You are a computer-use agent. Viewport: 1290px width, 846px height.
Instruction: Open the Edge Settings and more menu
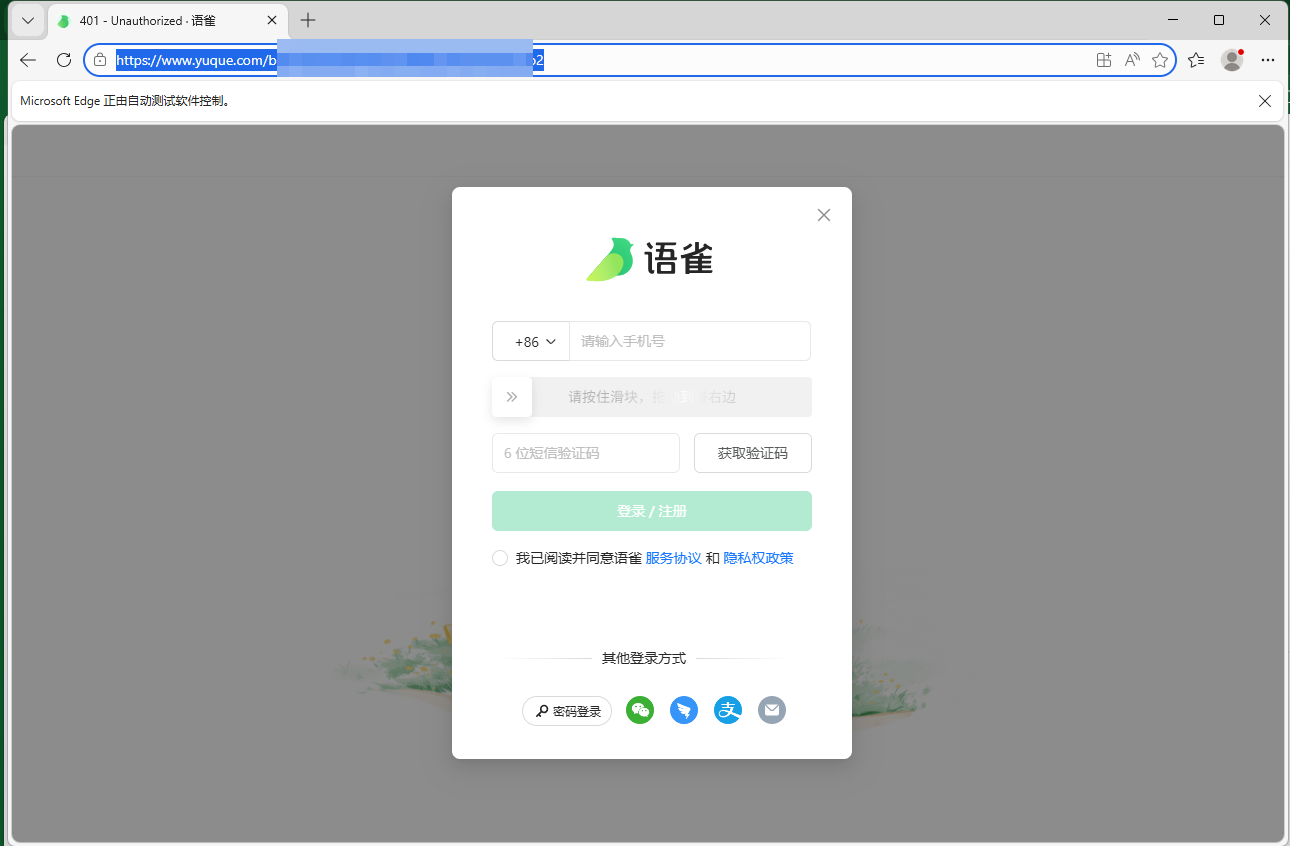click(1268, 60)
